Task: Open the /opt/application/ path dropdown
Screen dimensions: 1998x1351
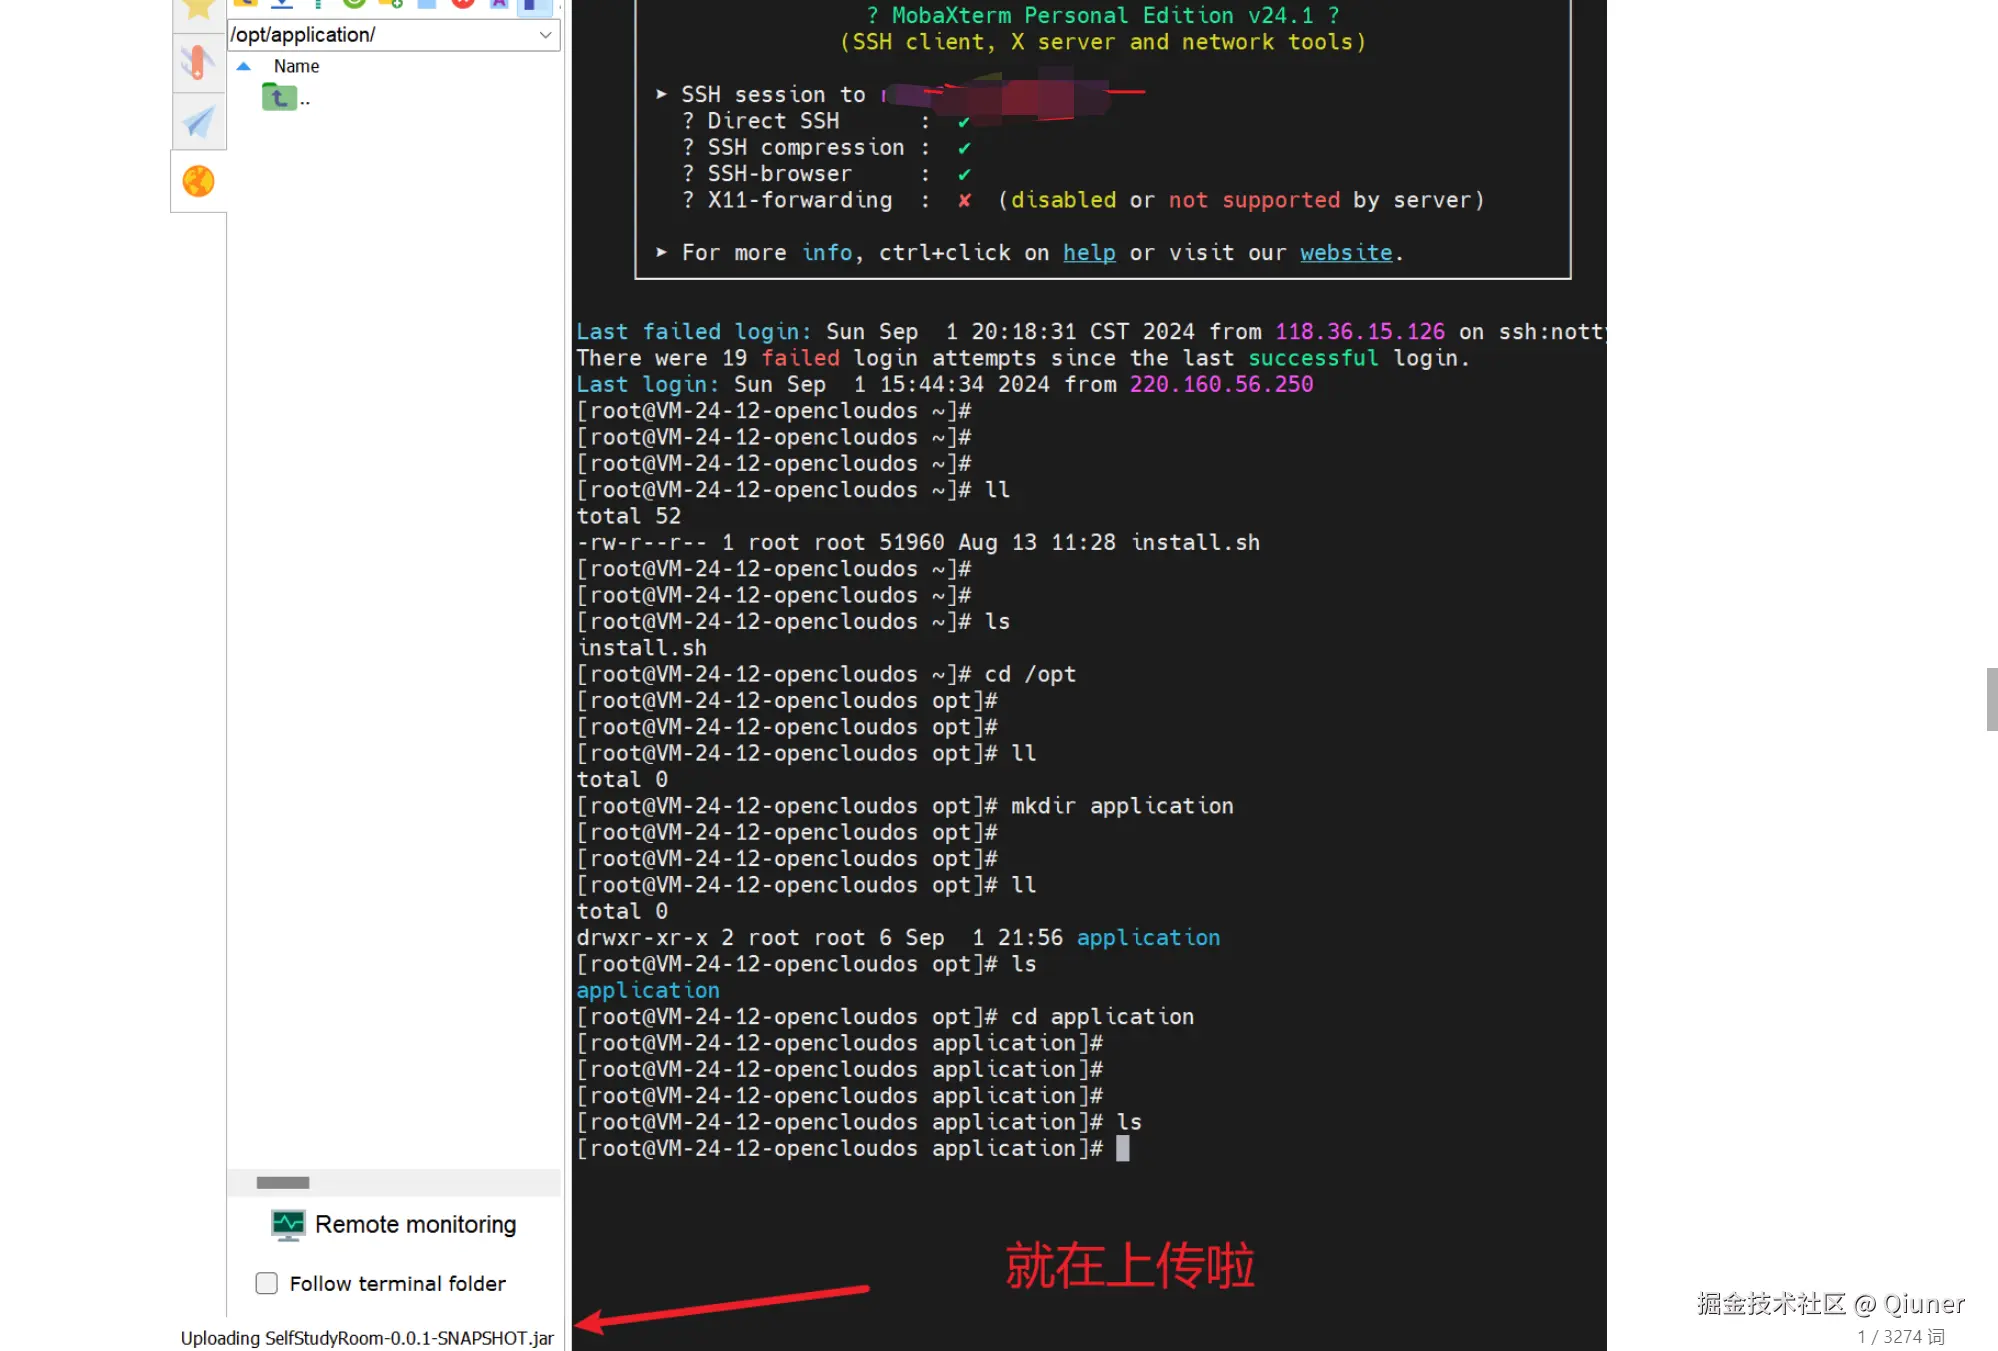Action: coord(546,34)
